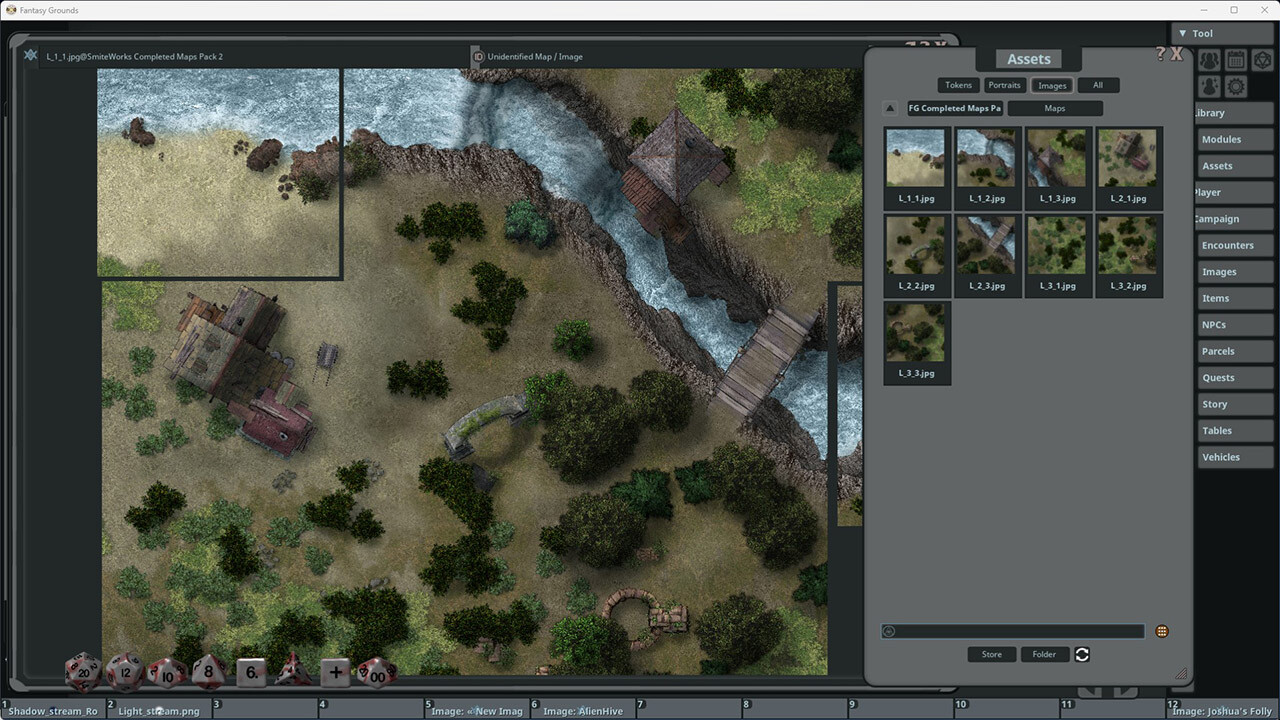Click the refresh icon beside the Folder button
Image resolution: width=1280 pixels, height=720 pixels.
pos(1082,654)
